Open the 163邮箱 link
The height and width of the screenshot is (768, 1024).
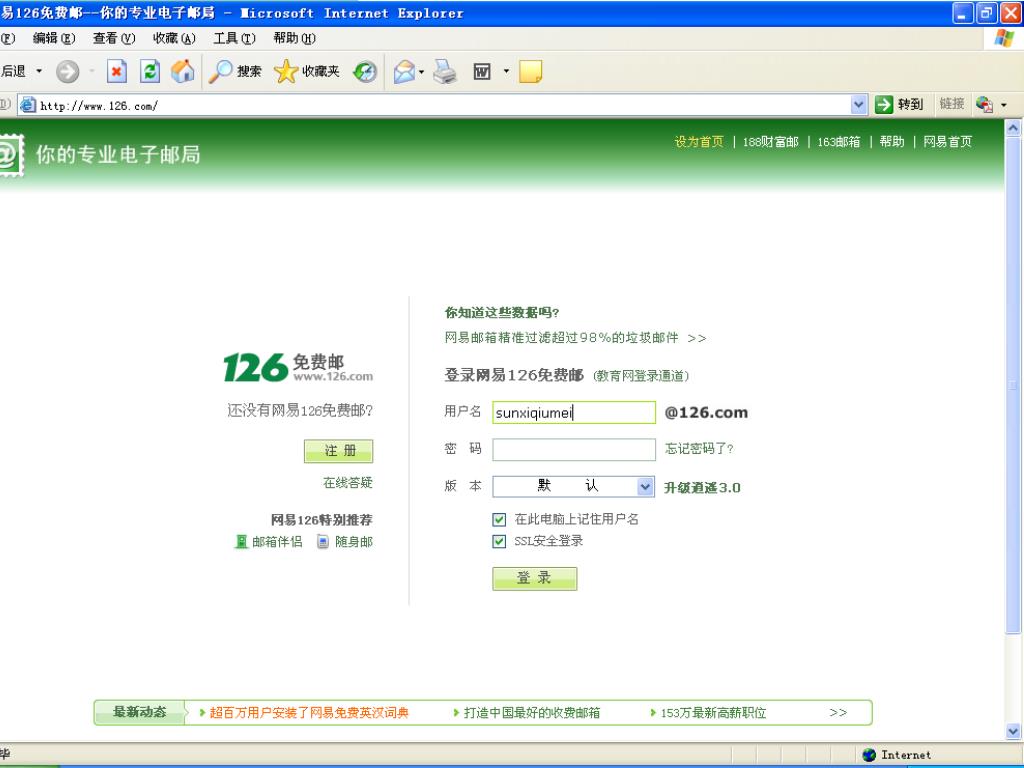[x=839, y=142]
